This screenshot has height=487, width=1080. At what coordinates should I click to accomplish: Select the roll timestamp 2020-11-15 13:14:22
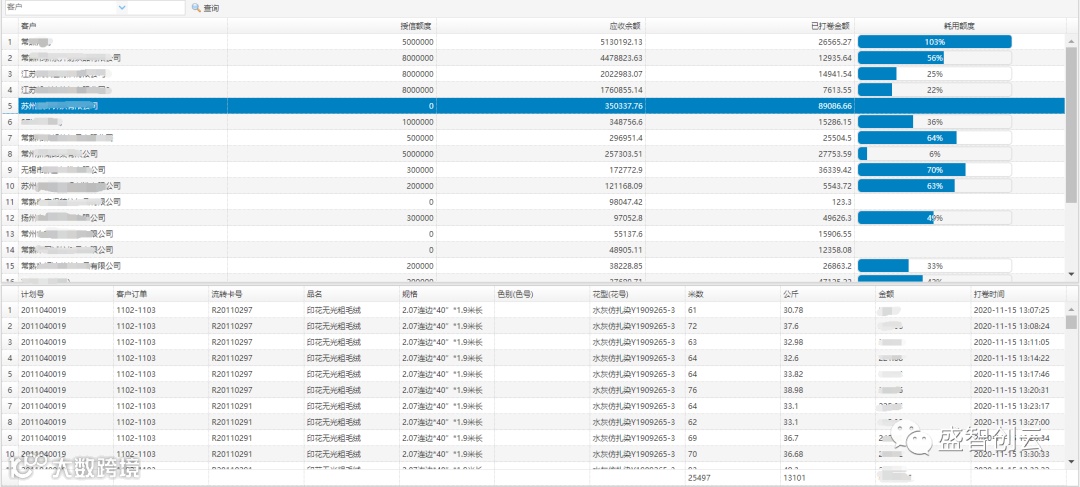coord(1011,358)
